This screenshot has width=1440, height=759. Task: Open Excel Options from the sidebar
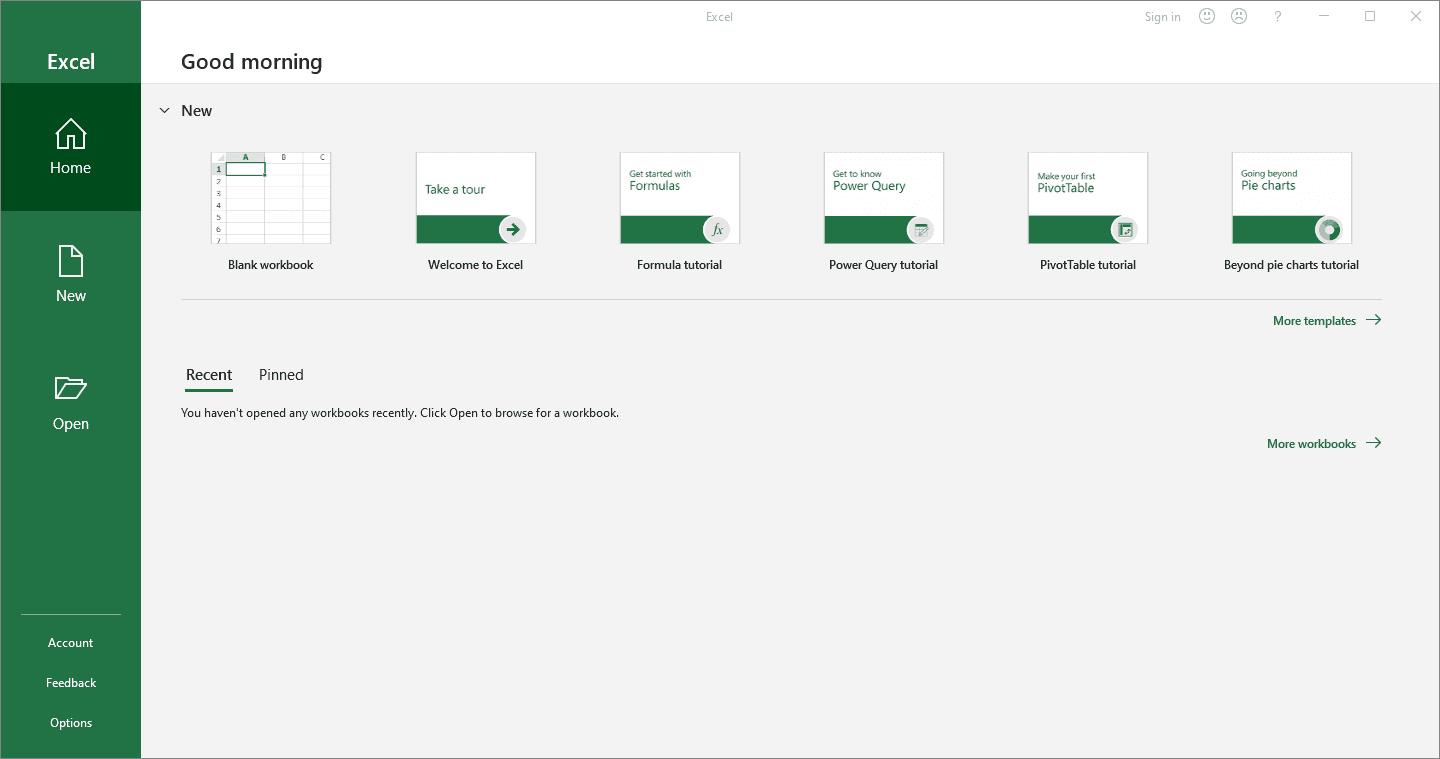click(x=71, y=723)
